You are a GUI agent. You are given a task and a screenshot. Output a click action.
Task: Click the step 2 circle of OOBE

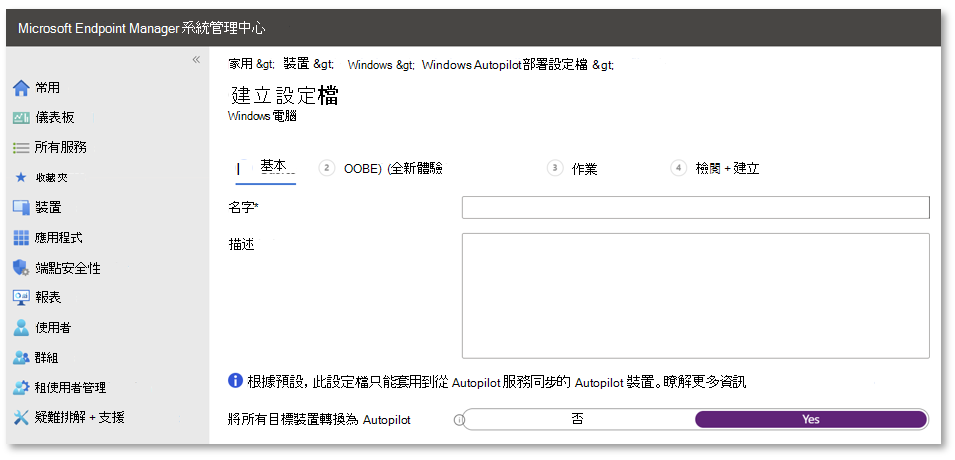[x=327, y=168]
